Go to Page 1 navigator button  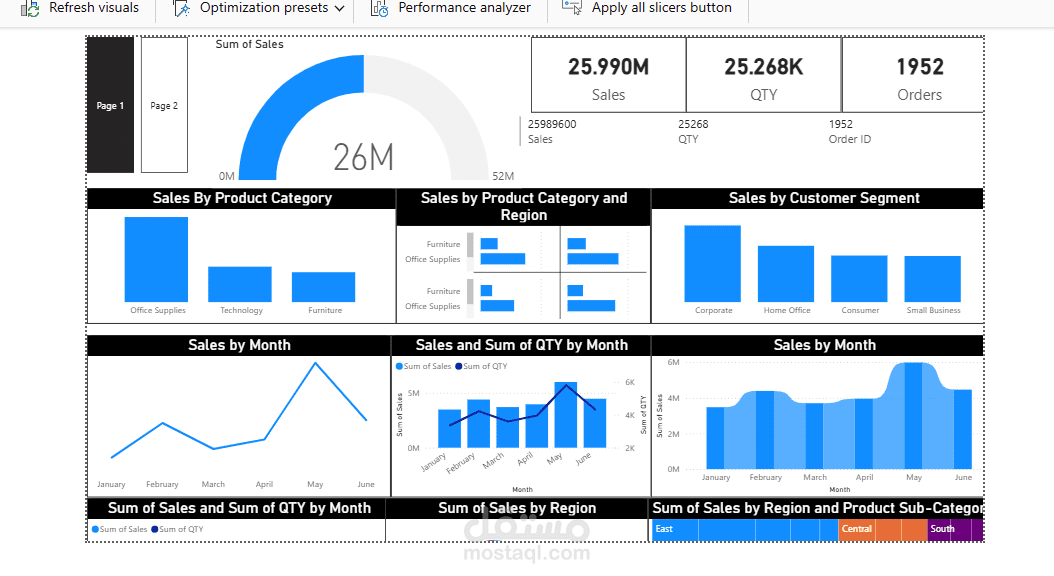tap(110, 106)
